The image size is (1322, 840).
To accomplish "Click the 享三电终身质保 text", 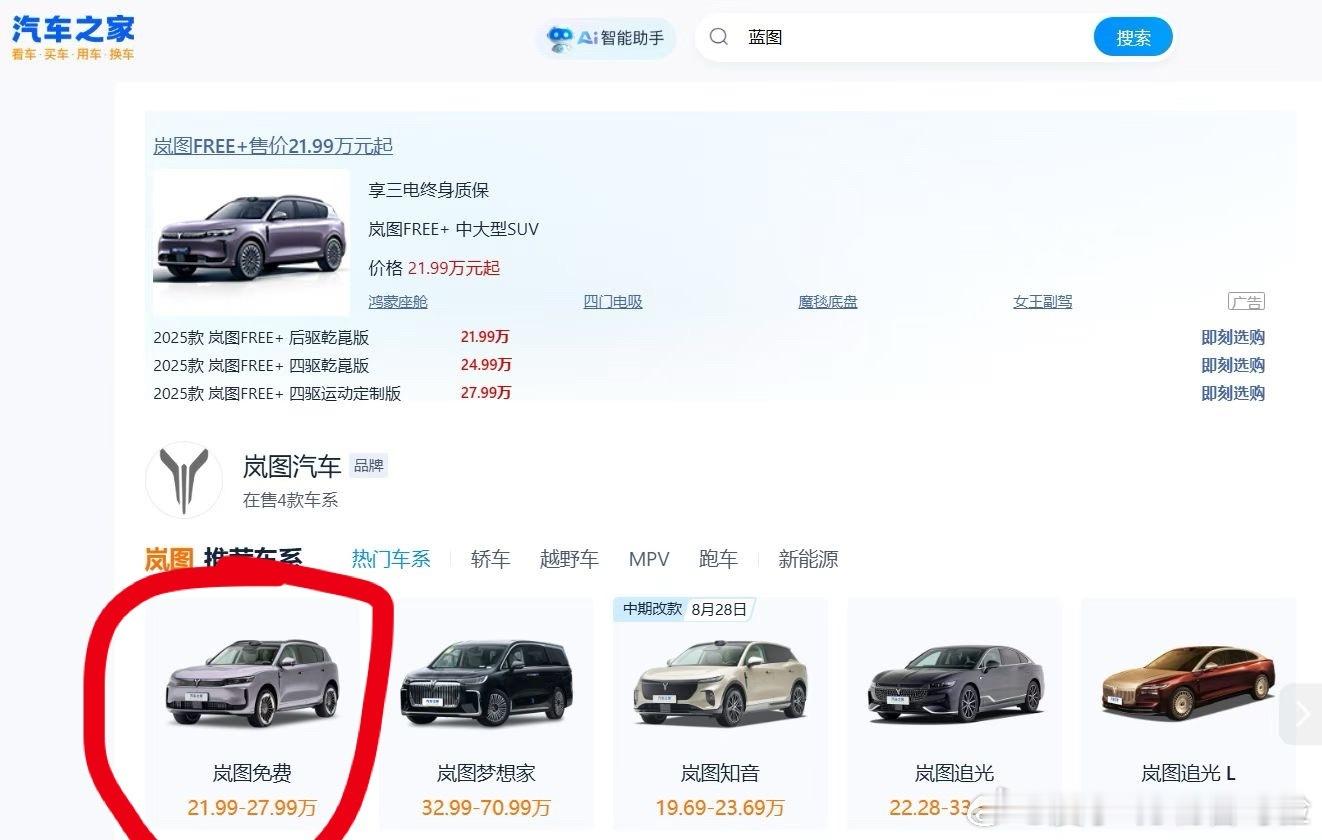I will [428, 190].
